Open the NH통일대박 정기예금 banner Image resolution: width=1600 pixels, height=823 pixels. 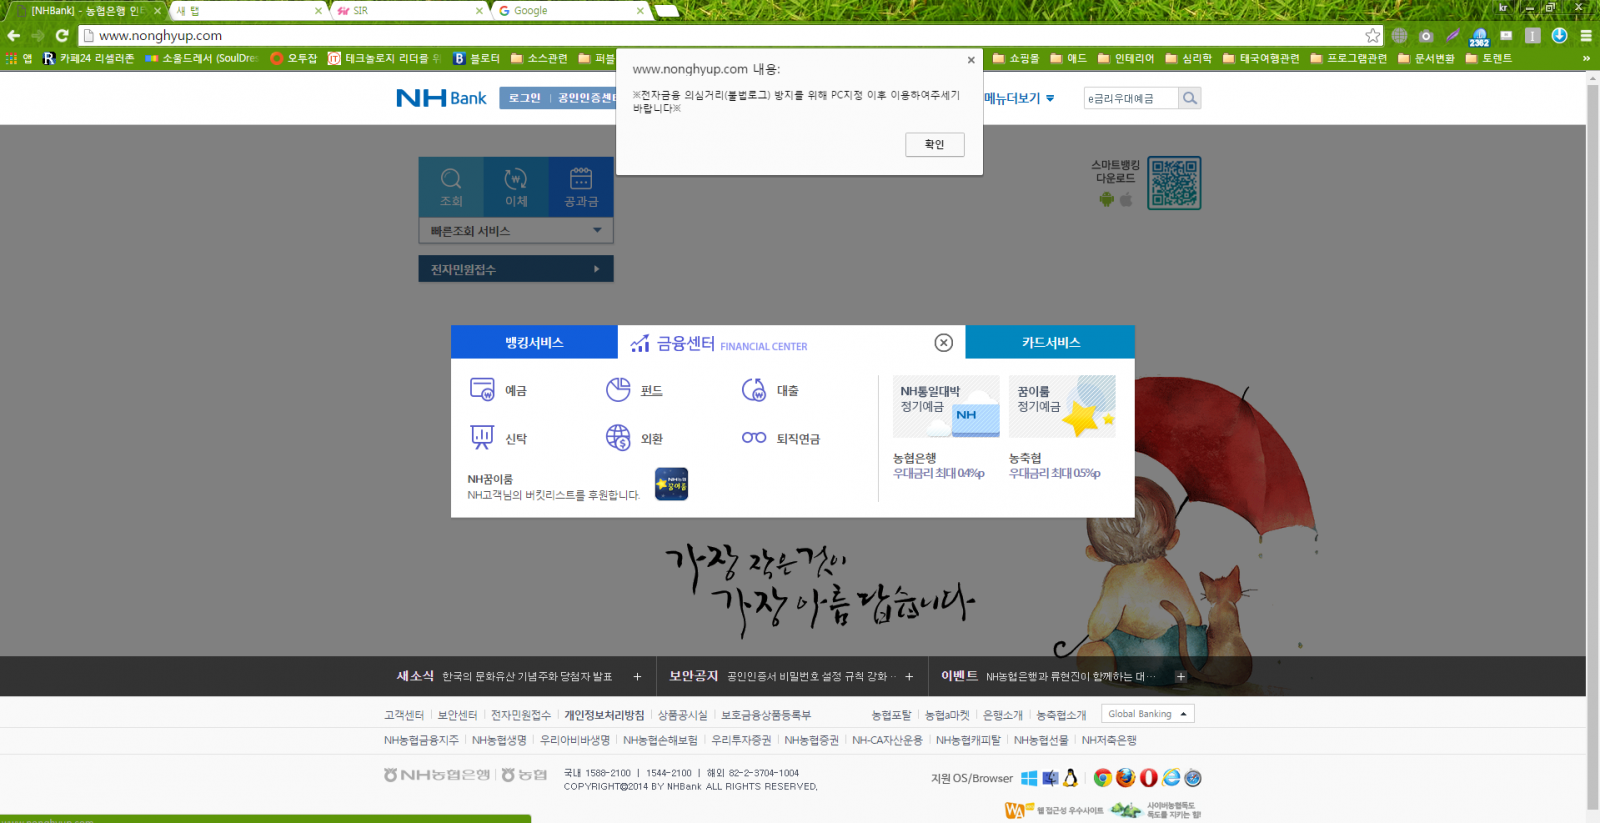click(x=946, y=406)
